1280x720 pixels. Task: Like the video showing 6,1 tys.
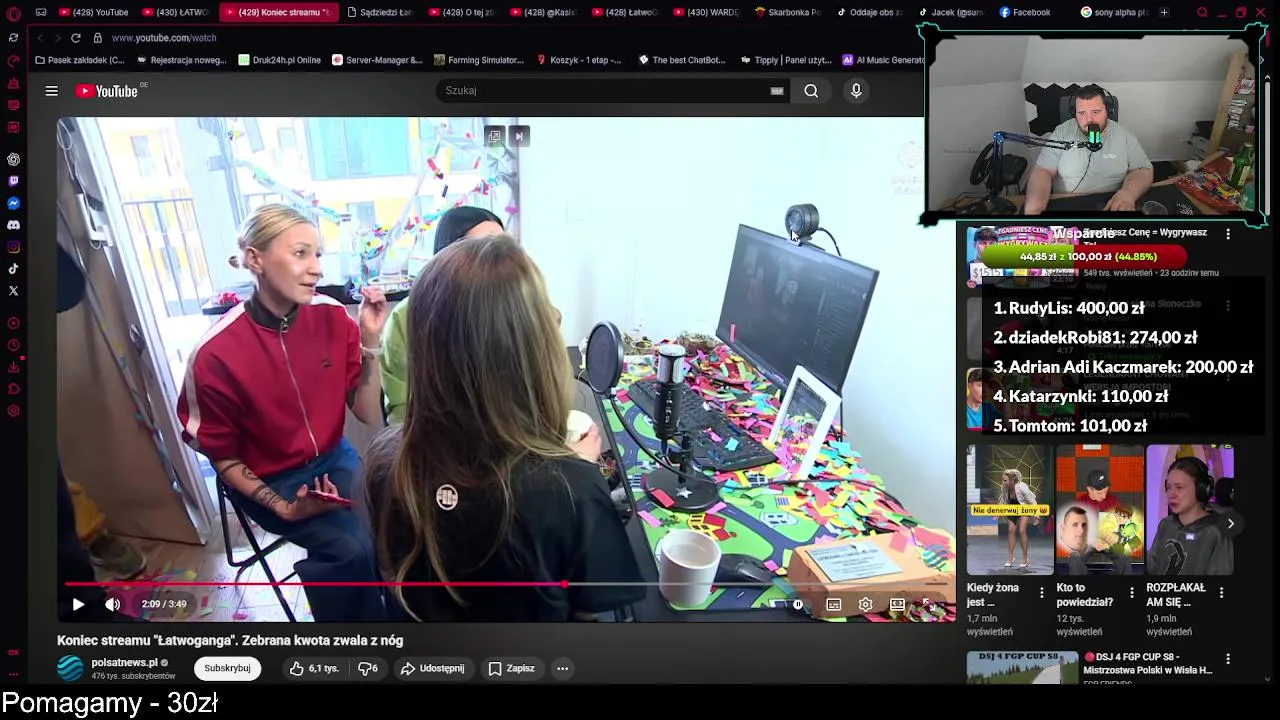[x=314, y=668]
